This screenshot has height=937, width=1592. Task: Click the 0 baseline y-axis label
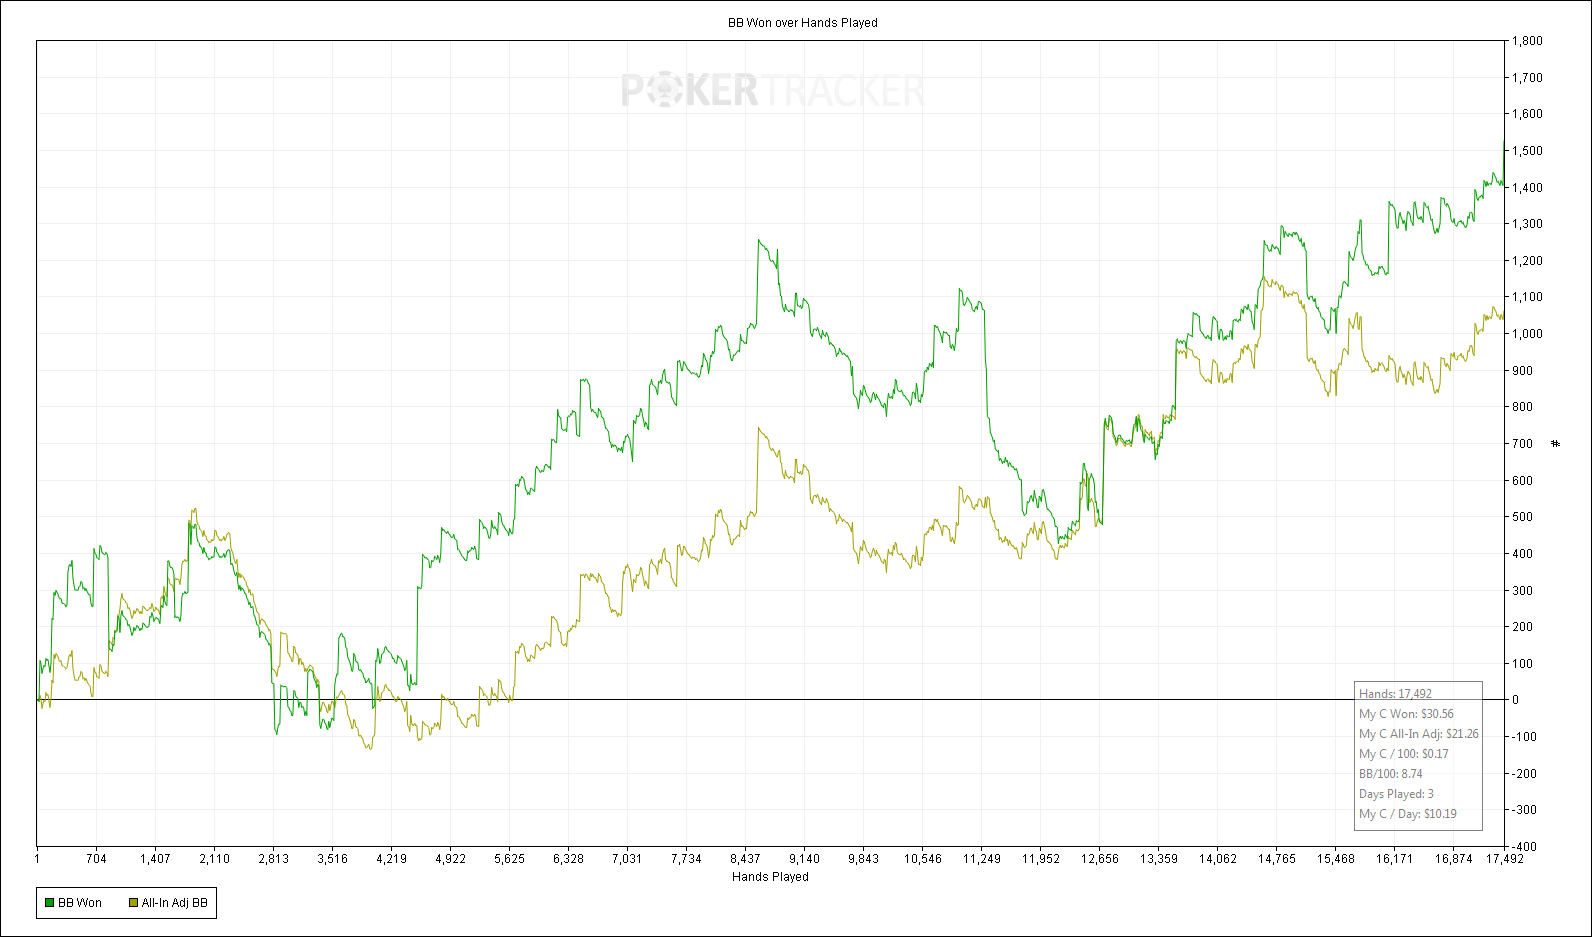point(1515,700)
